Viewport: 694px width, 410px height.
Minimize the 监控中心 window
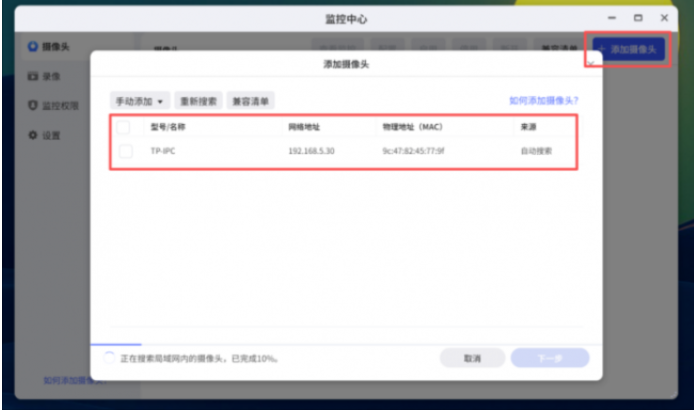coord(613,18)
